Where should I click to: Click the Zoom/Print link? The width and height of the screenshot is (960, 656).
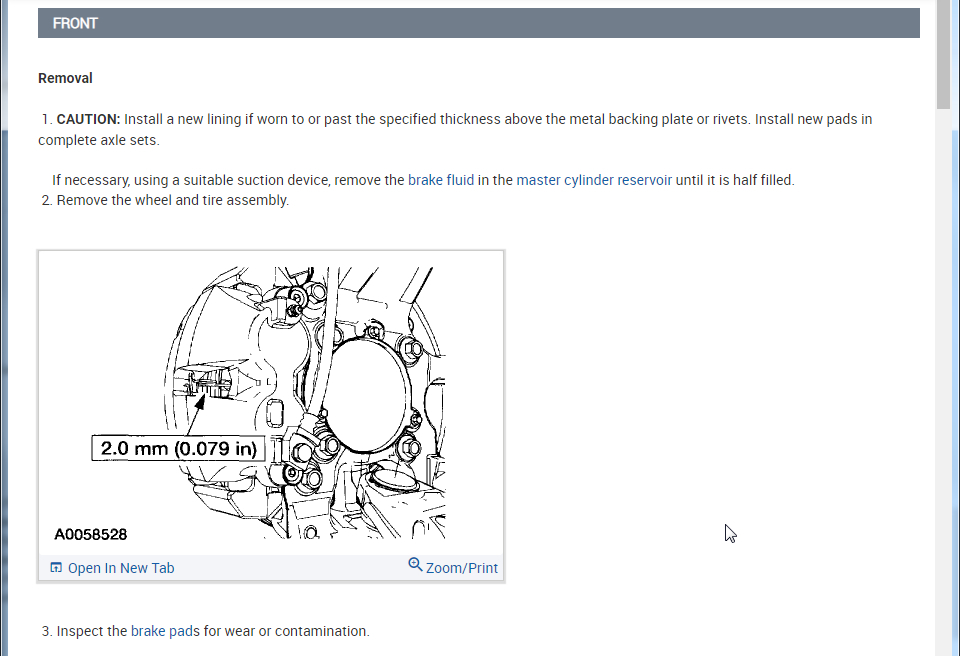462,568
